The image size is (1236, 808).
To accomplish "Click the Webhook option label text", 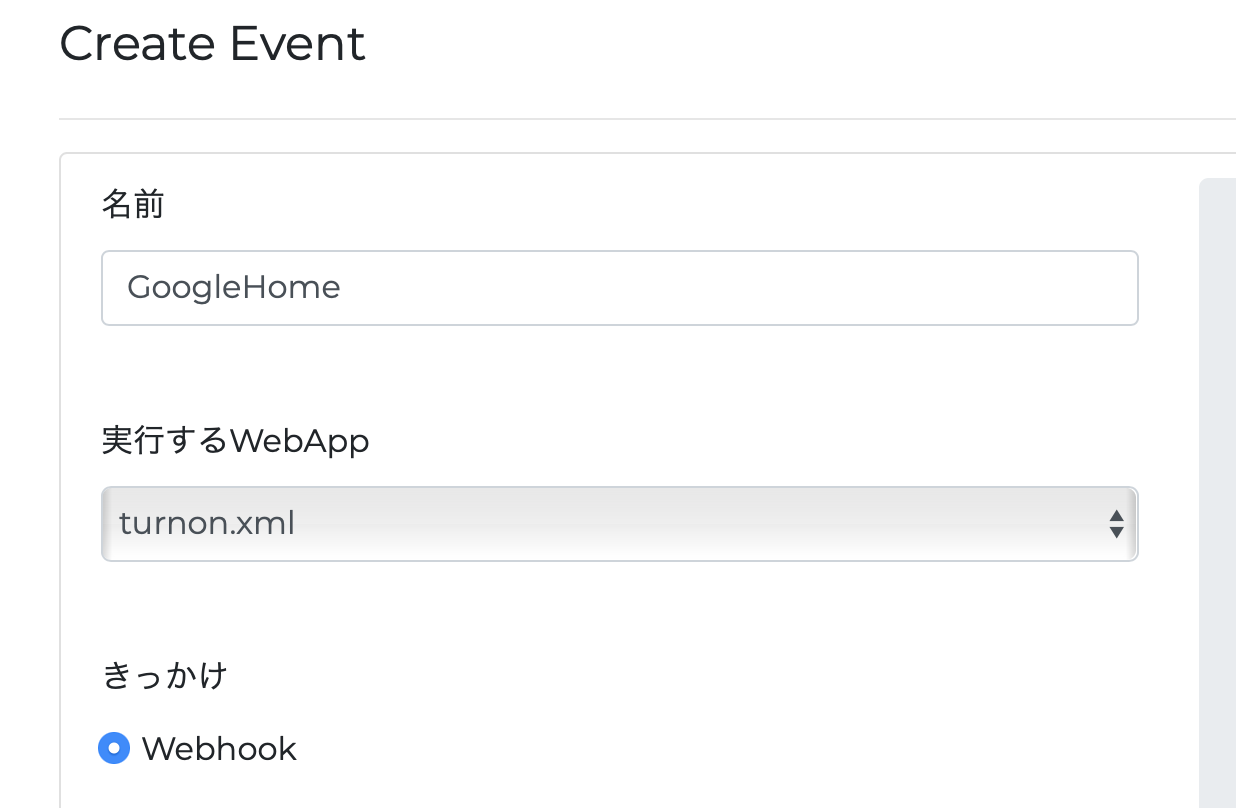I will pos(219,748).
